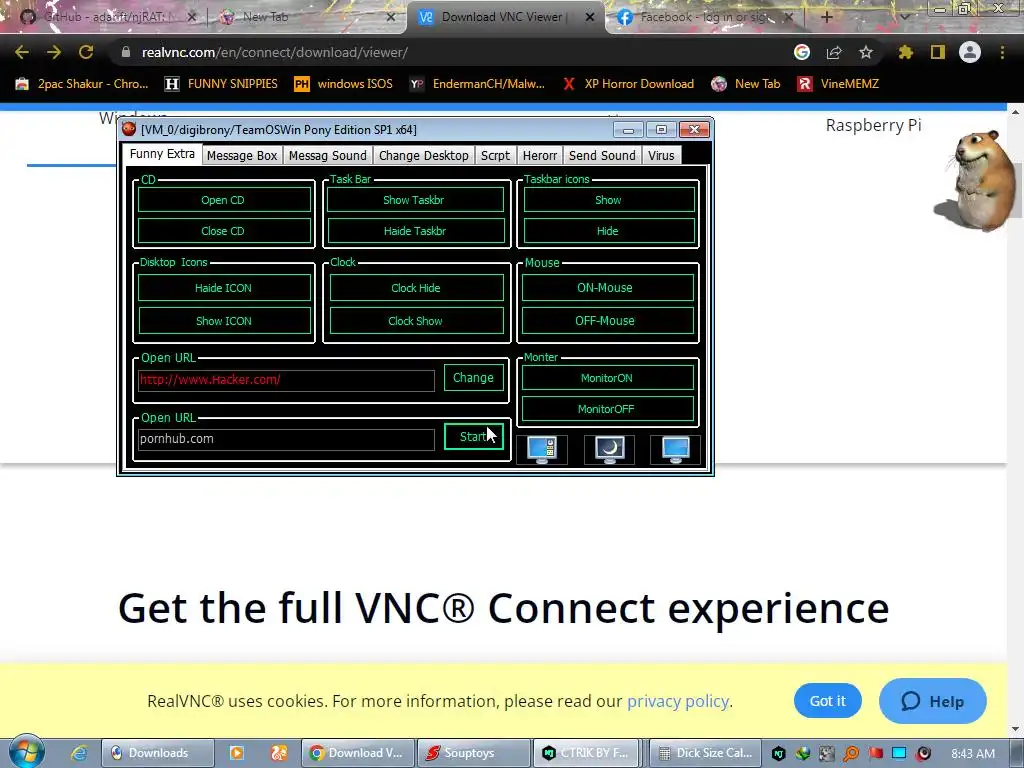Click the Google icon in the address bar
Image resolution: width=1024 pixels, height=768 pixels.
(802, 52)
